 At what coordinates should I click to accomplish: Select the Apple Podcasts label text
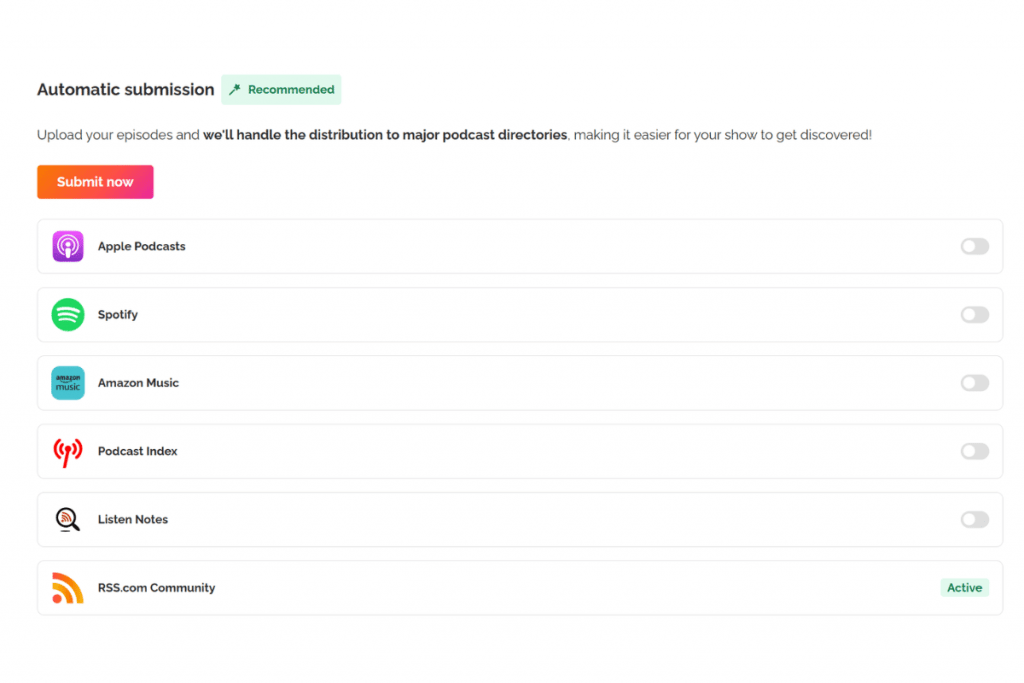pyautogui.click(x=141, y=247)
